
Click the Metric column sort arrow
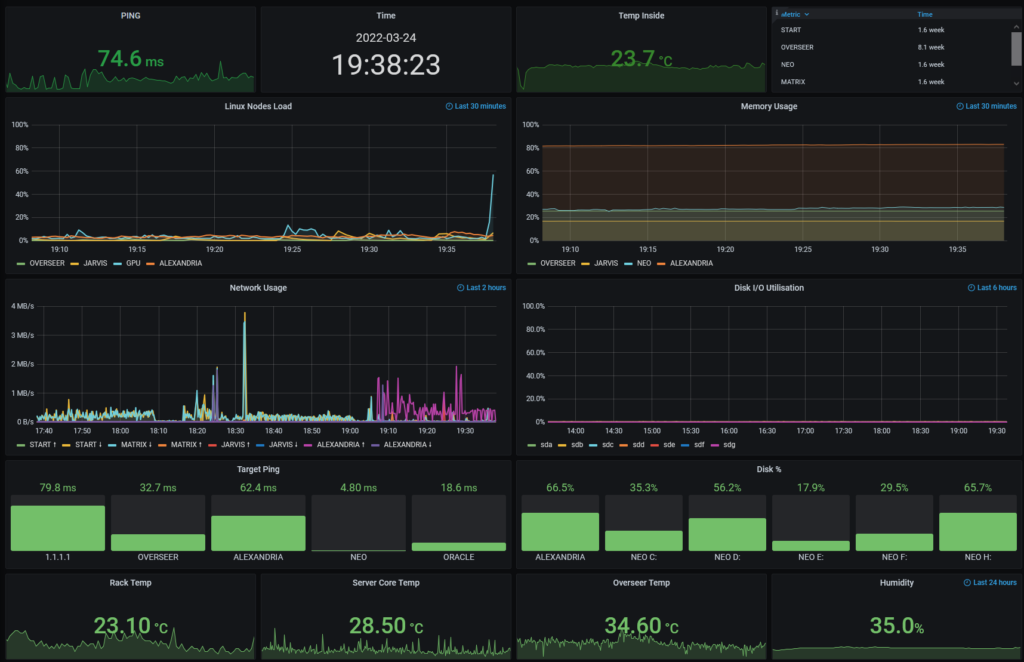coord(807,15)
